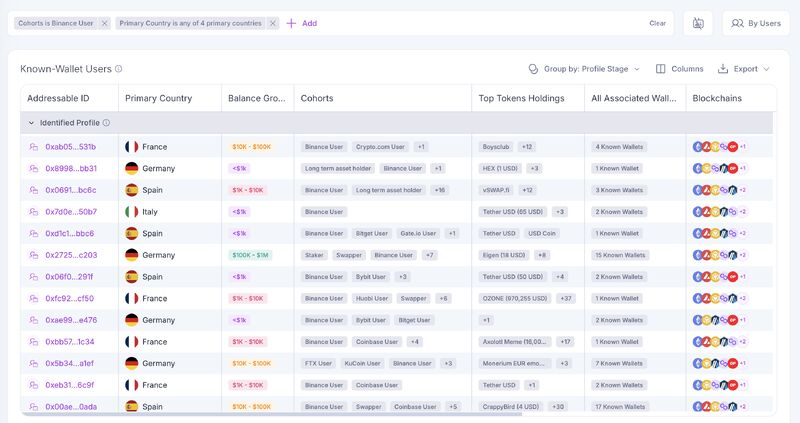The height and width of the screenshot is (423, 800).
Task: Click the blockchain icons in the 0x5b34...a1ef row
Action: click(719, 364)
